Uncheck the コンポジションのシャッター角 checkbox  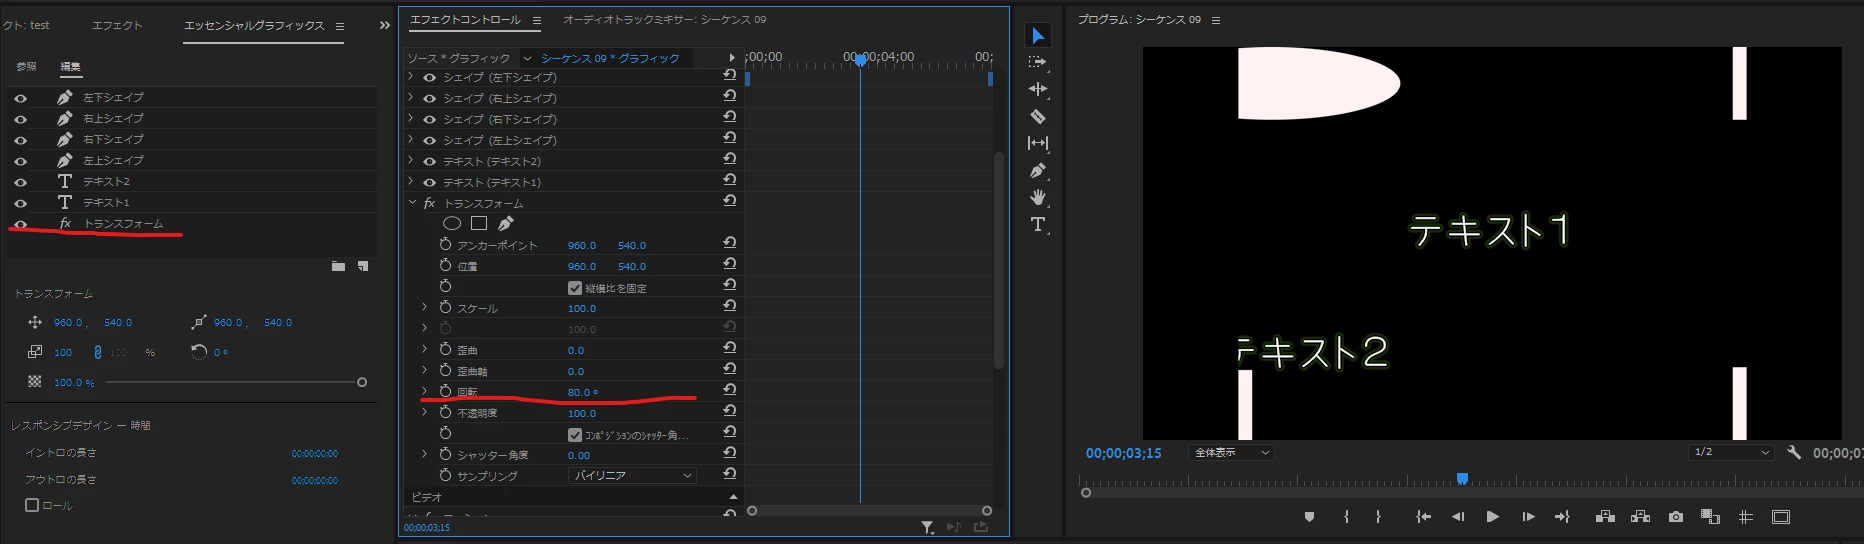pyautogui.click(x=575, y=434)
